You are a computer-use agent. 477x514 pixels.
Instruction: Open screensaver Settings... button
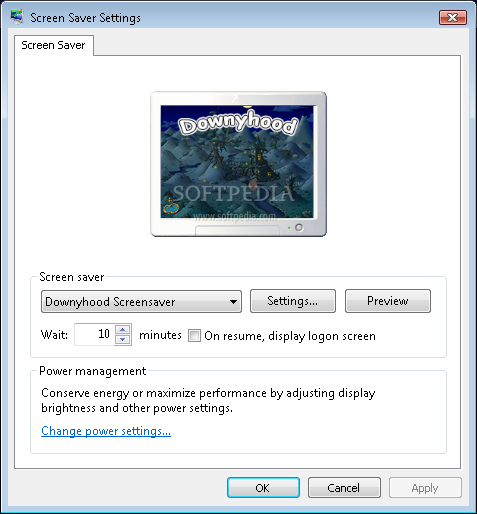[293, 301]
